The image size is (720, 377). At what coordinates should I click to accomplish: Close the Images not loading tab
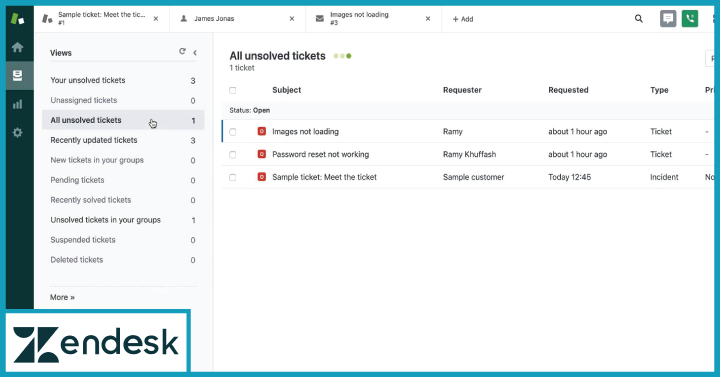click(x=428, y=19)
